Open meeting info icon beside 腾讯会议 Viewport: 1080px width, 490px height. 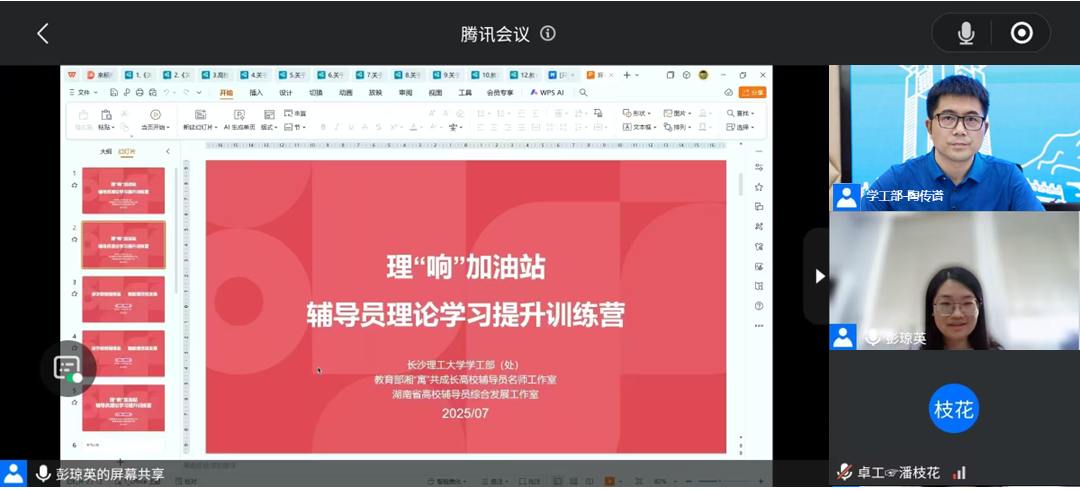[547, 33]
